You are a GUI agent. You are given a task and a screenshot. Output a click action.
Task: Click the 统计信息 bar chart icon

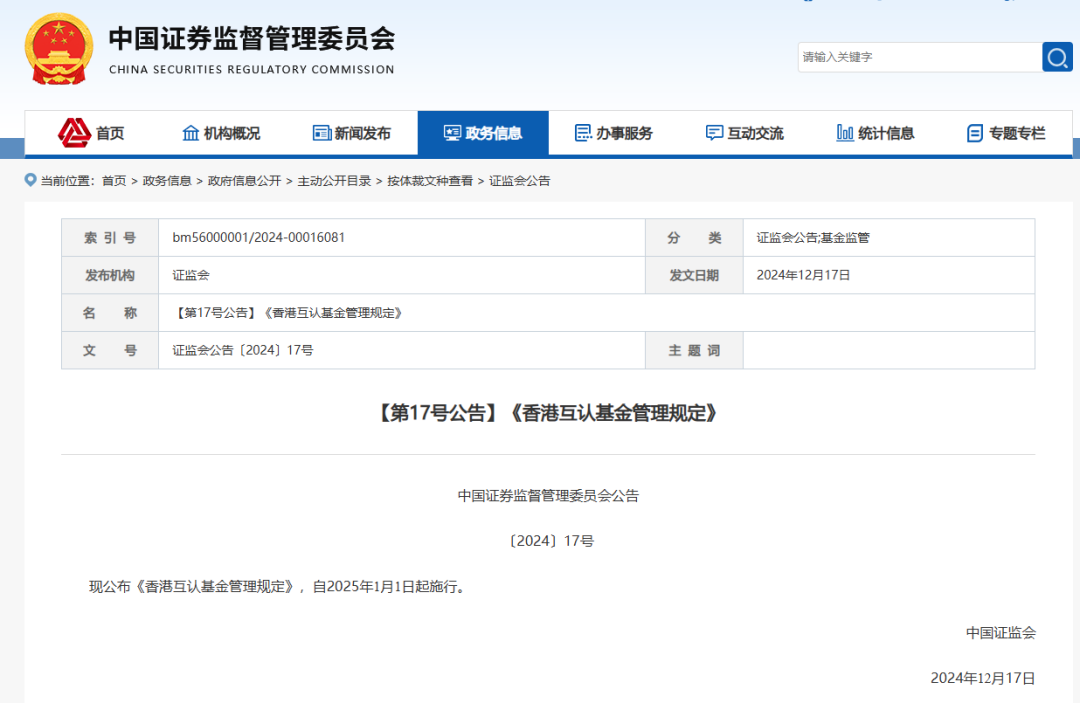pyautogui.click(x=845, y=133)
